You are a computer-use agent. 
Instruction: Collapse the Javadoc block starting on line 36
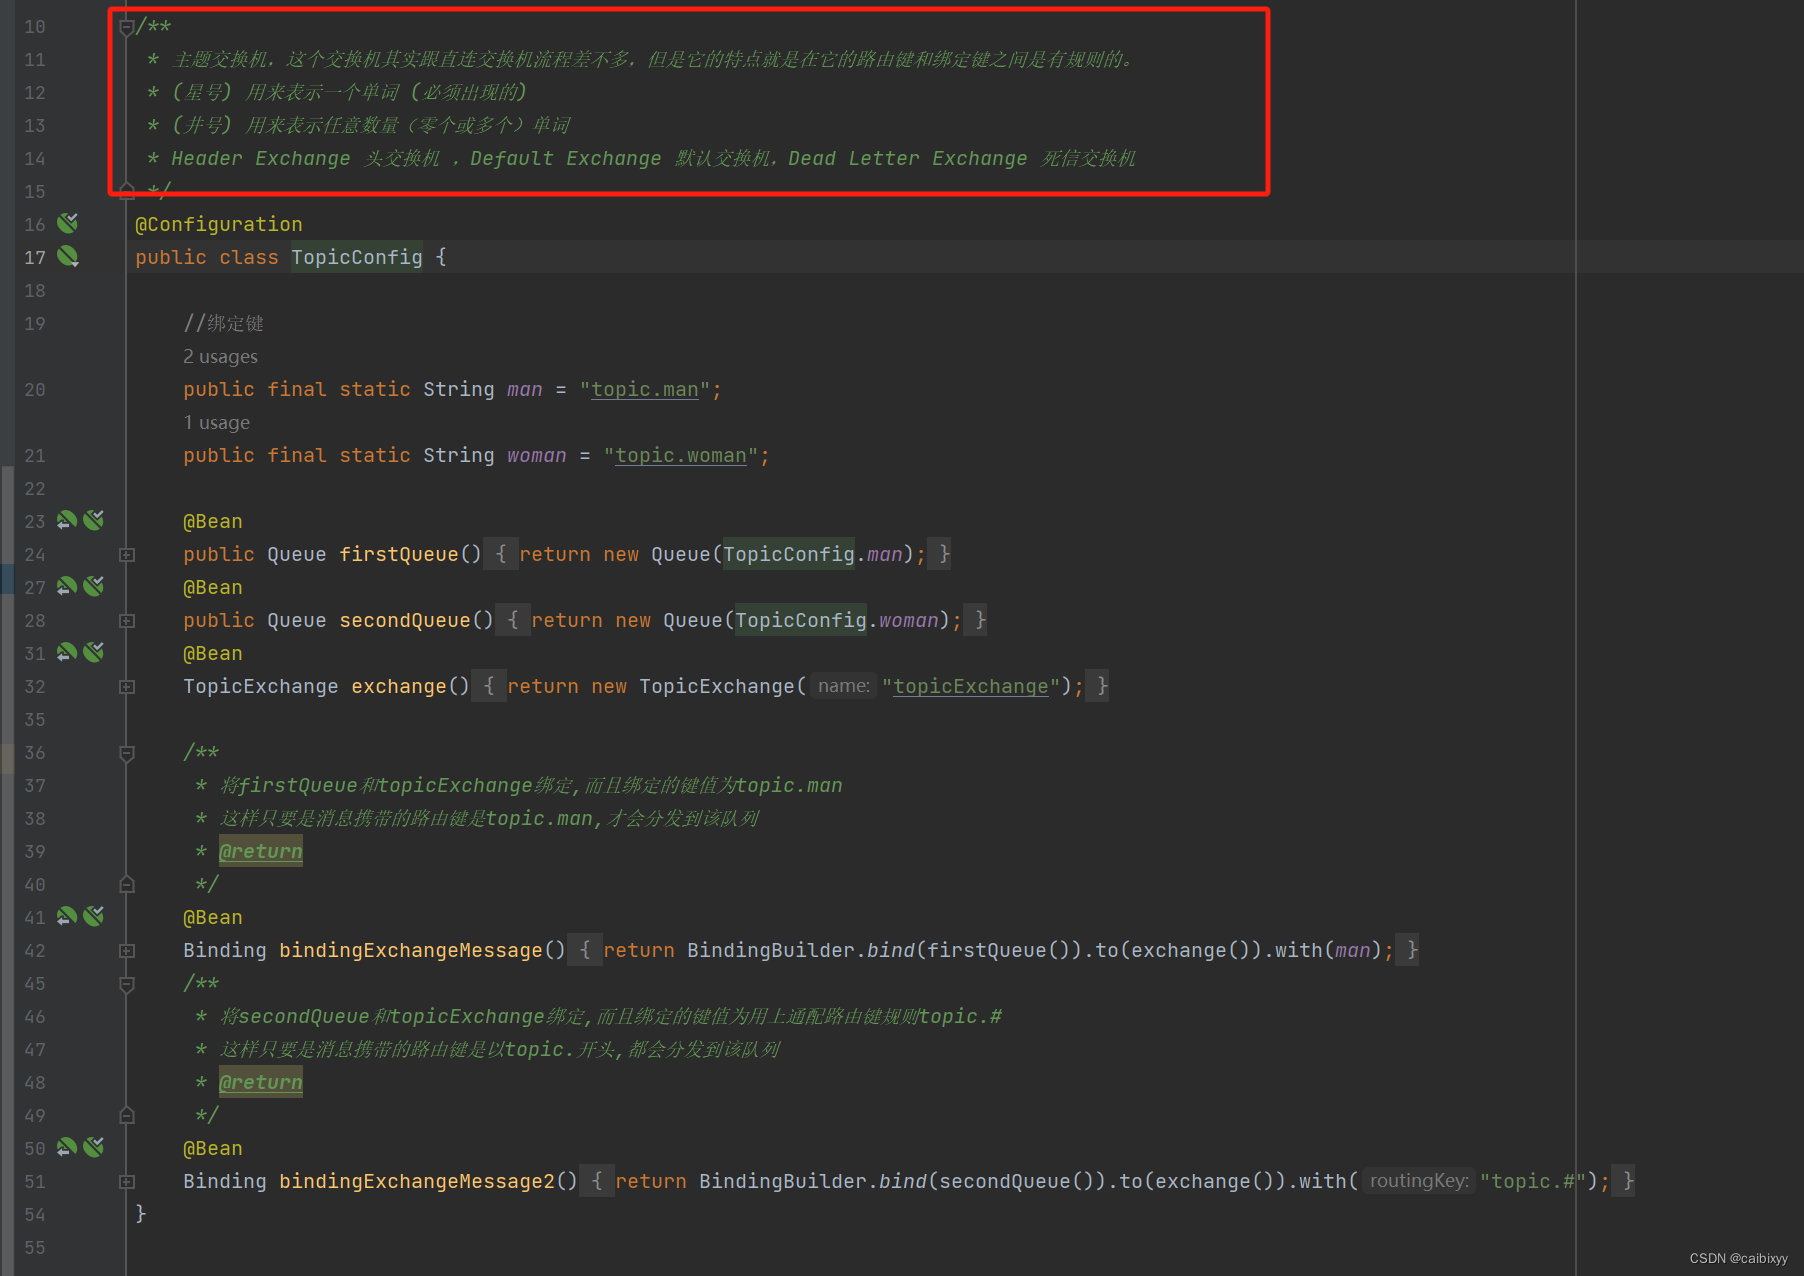(x=127, y=753)
